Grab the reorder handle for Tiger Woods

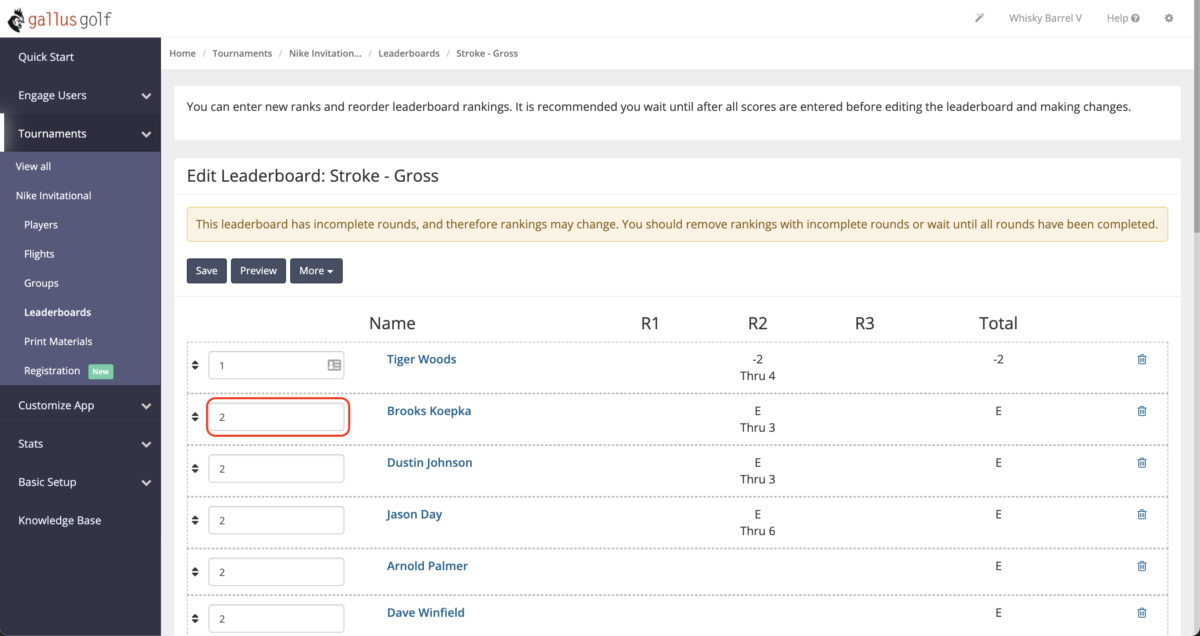[x=195, y=365]
